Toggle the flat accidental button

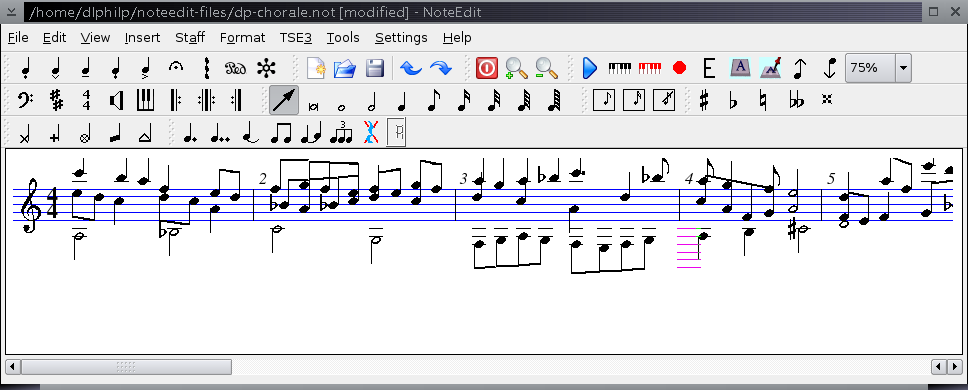point(733,101)
